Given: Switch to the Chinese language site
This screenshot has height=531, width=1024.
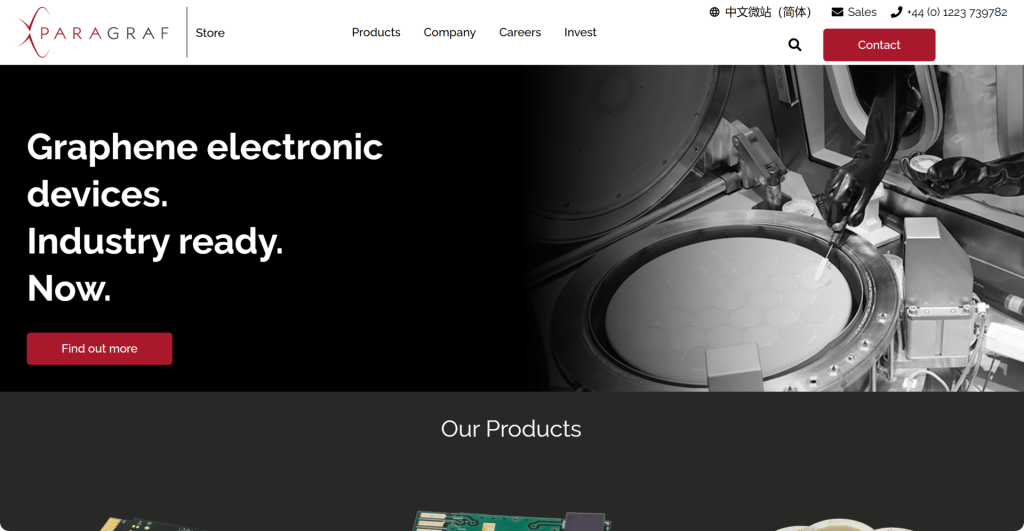Looking at the screenshot, I should (768, 12).
